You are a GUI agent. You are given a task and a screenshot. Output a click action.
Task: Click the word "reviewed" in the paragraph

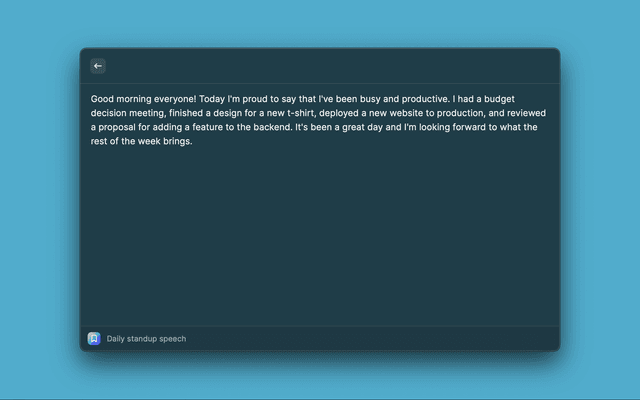click(527, 114)
